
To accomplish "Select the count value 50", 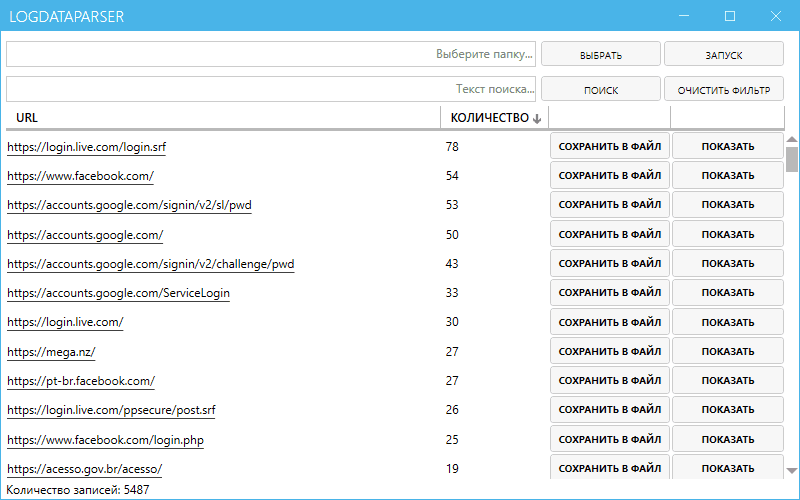I will click(452, 235).
